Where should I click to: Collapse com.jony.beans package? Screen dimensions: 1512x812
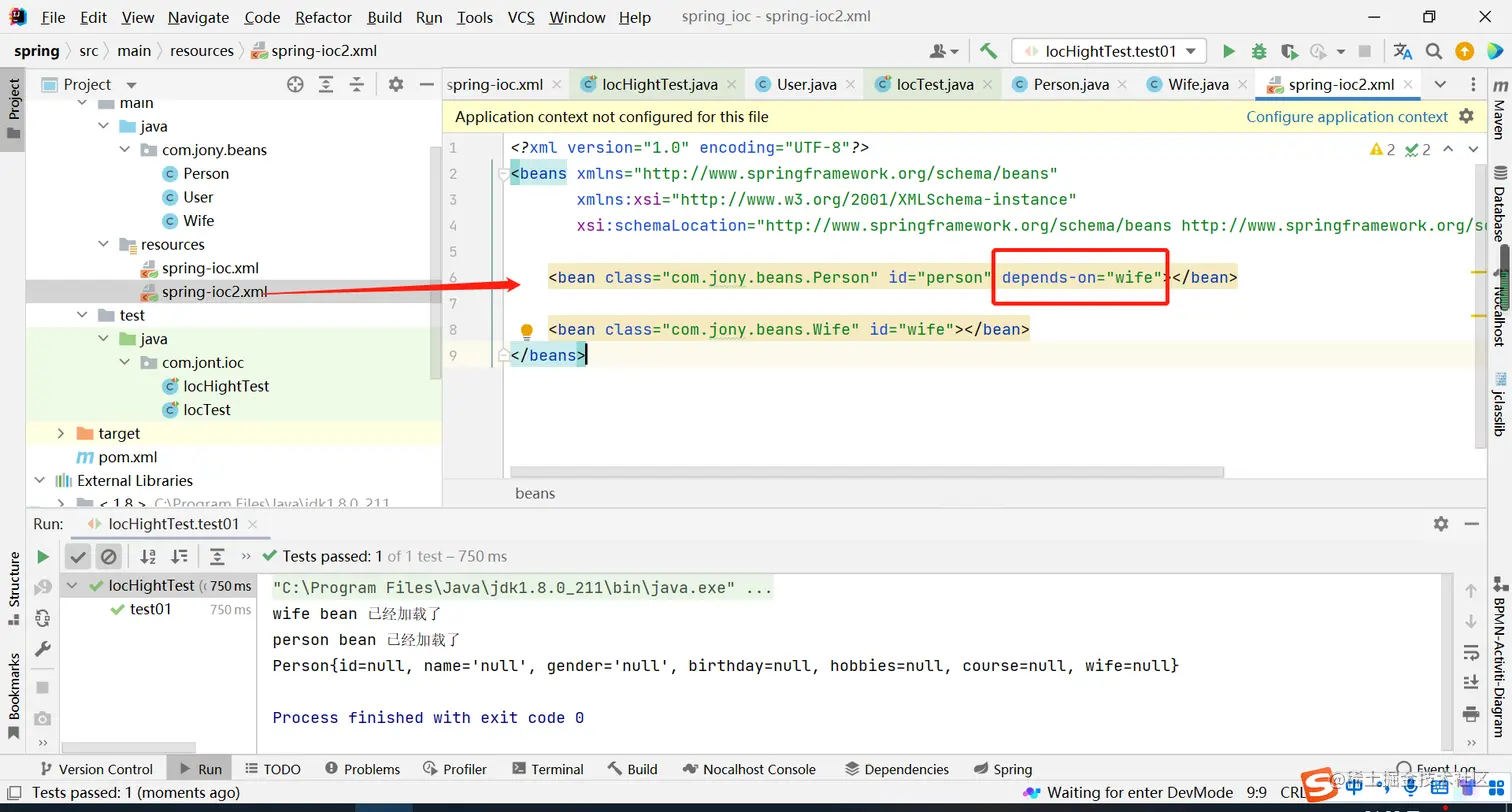tap(125, 150)
